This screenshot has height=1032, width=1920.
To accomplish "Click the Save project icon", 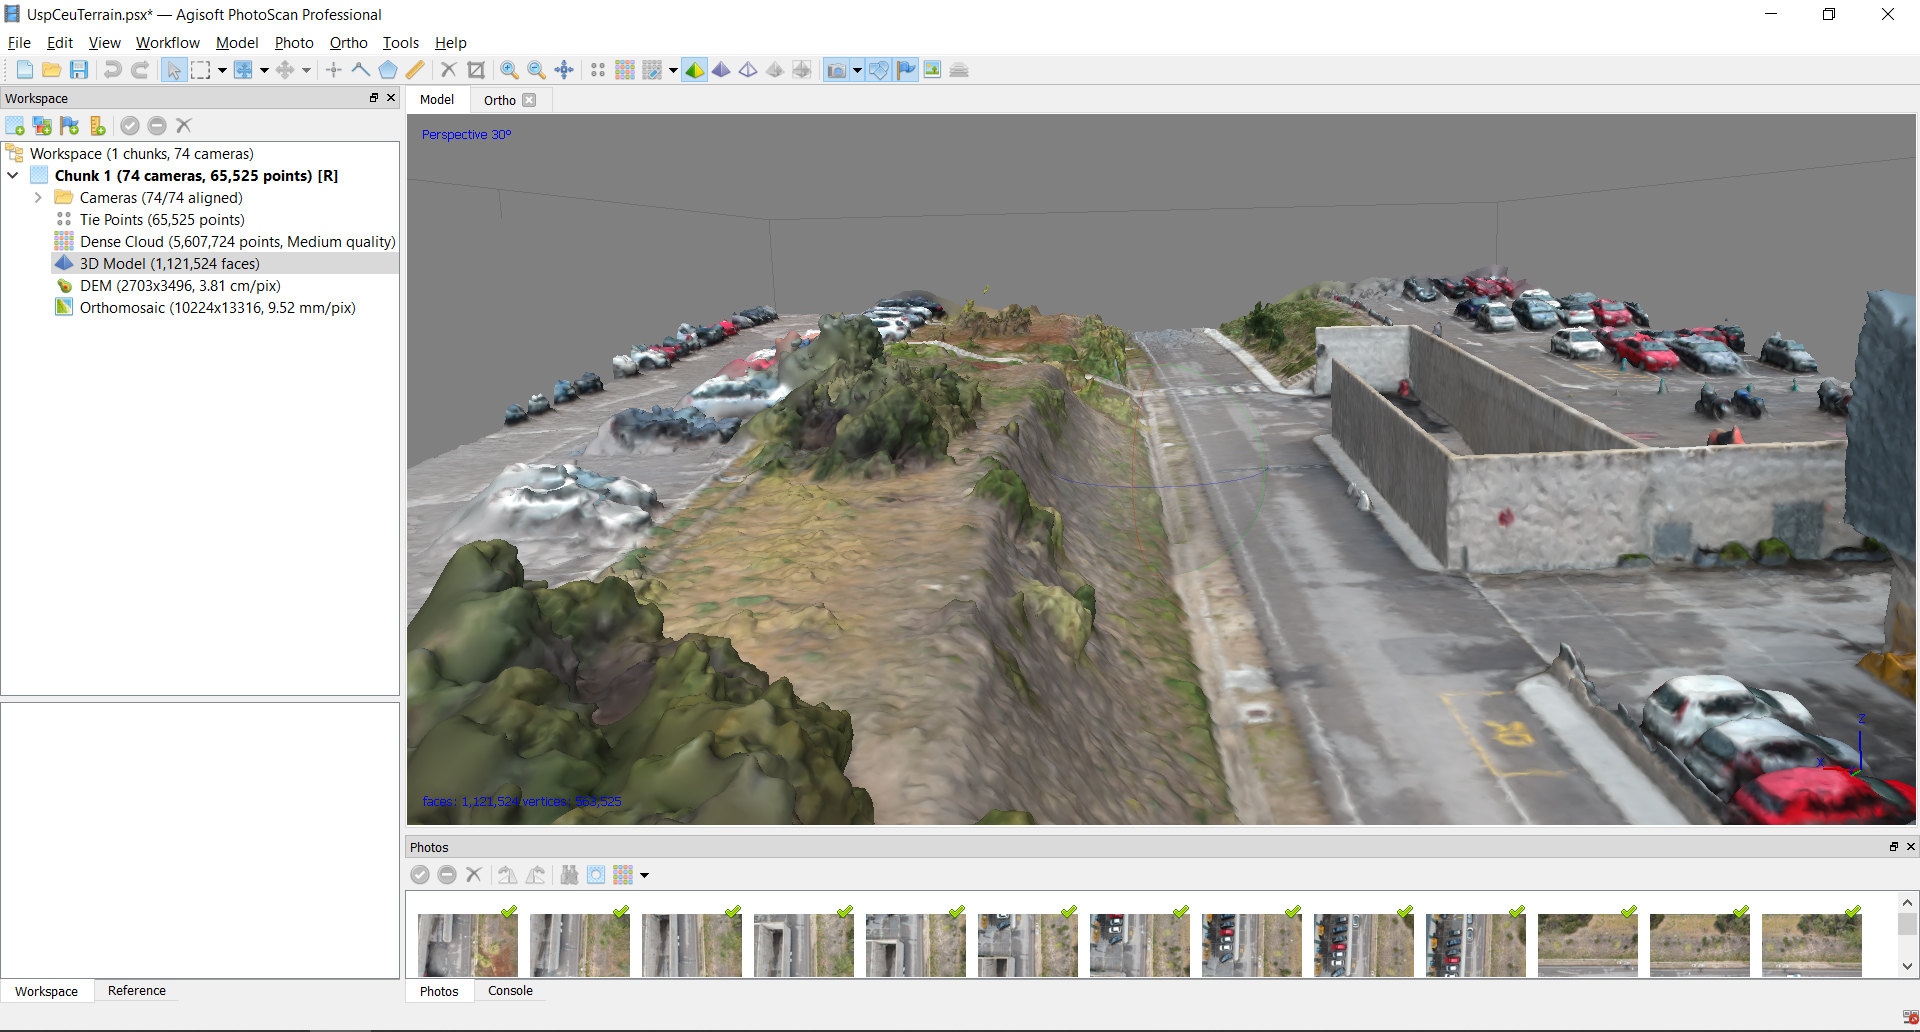I will pos(79,70).
